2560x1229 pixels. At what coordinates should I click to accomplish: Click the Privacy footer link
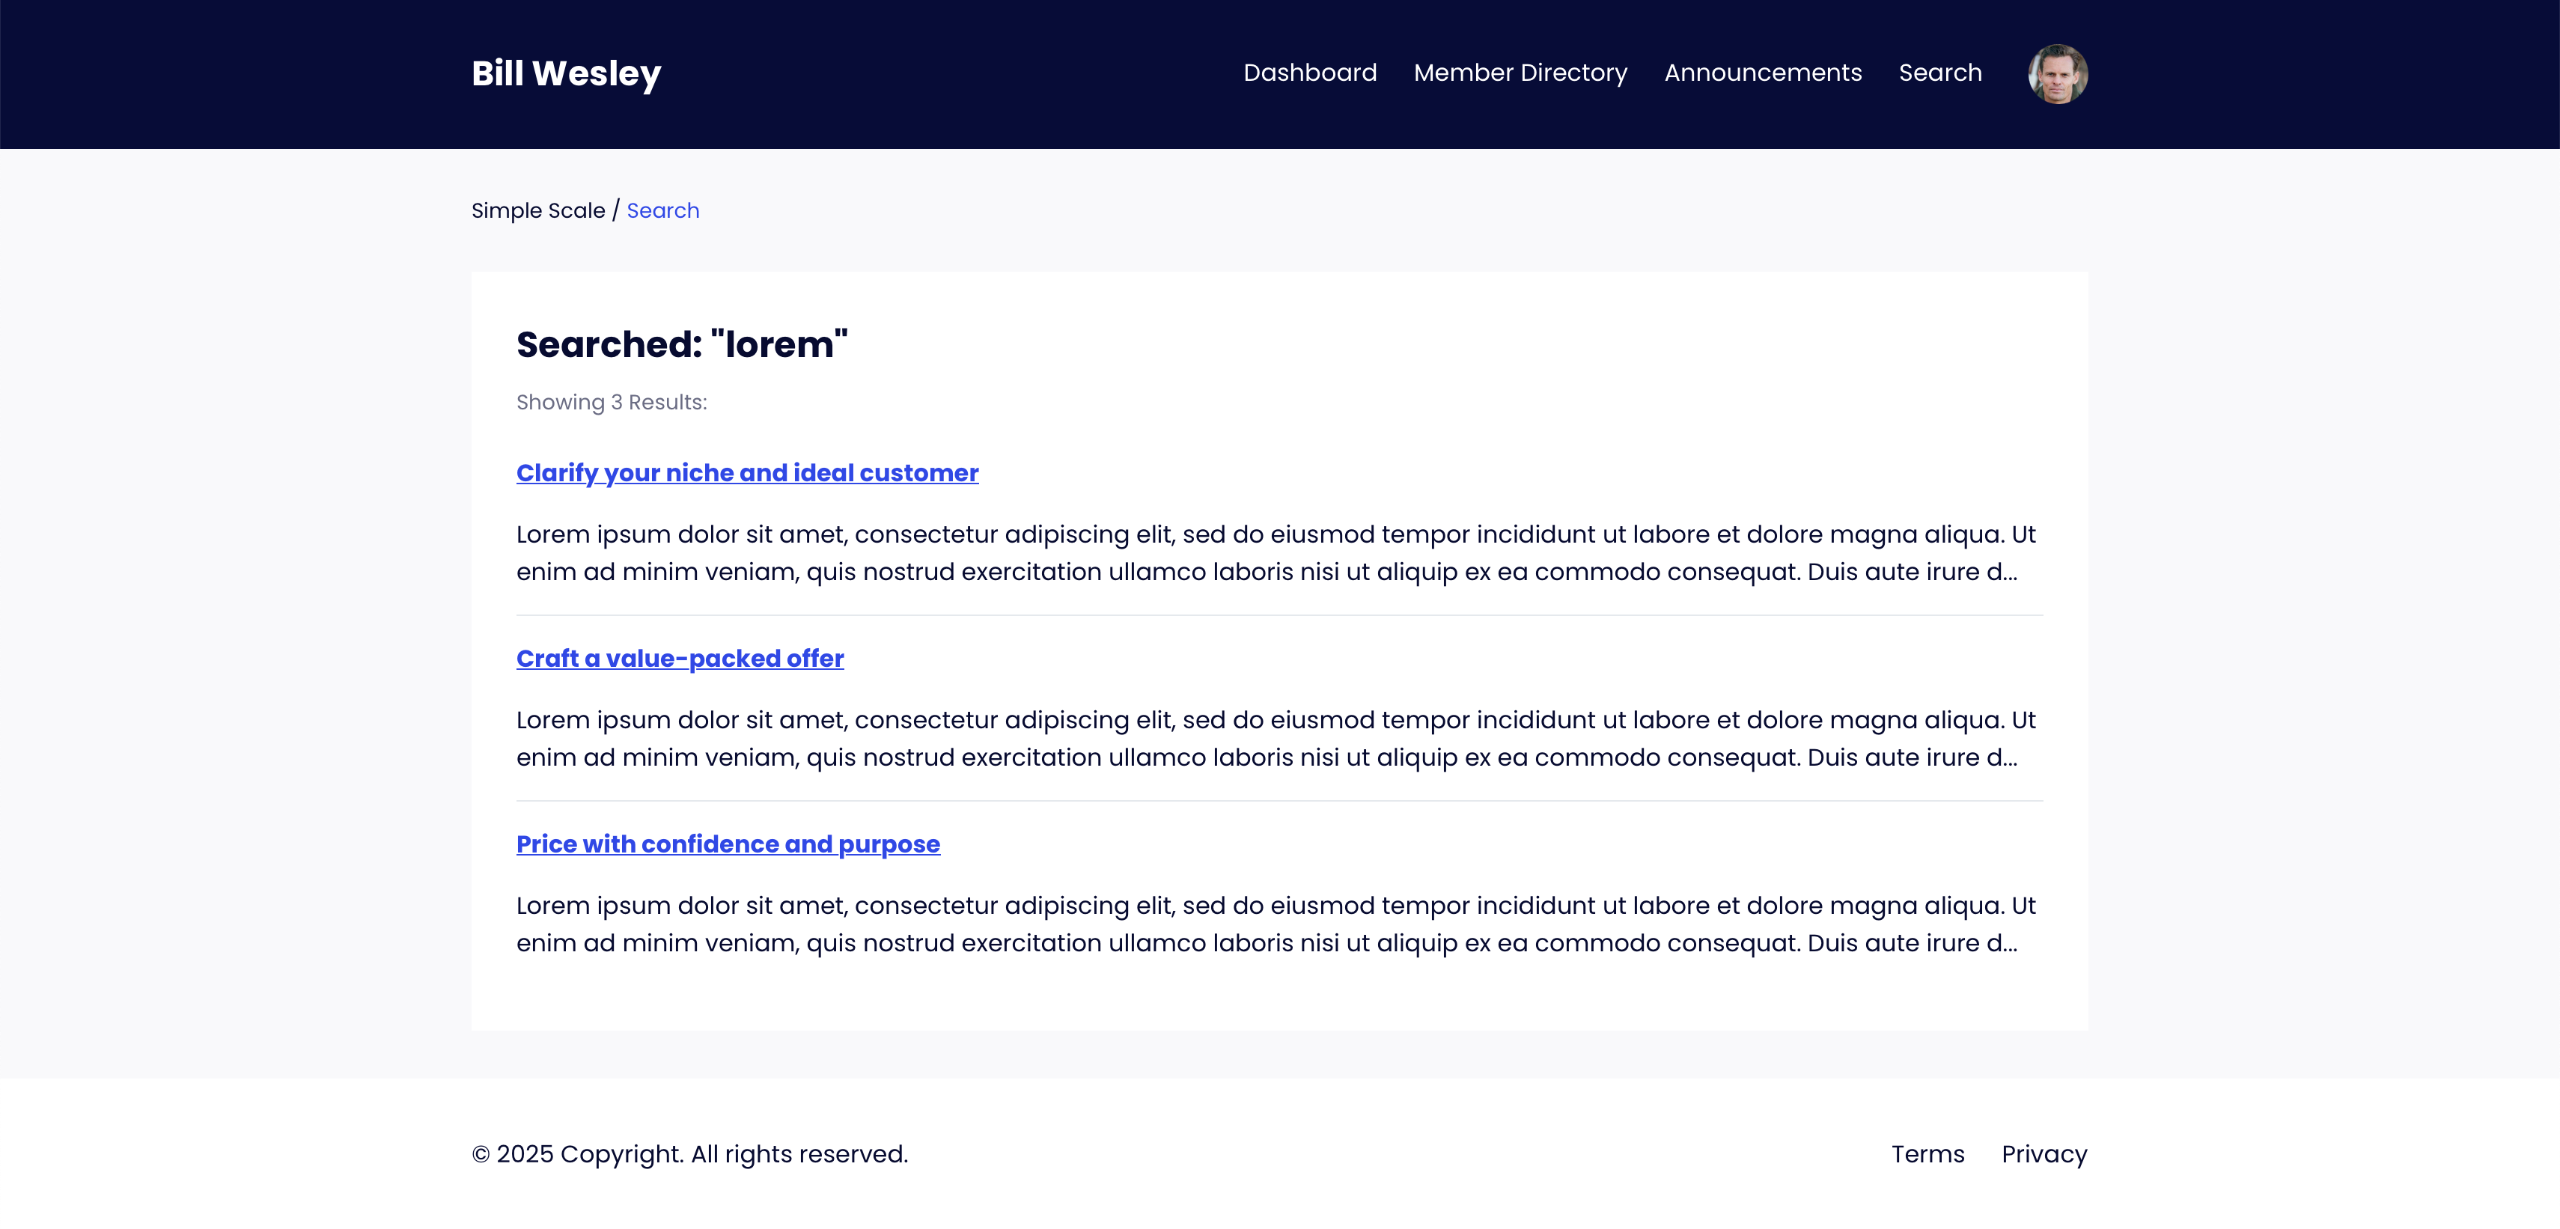2043,1154
